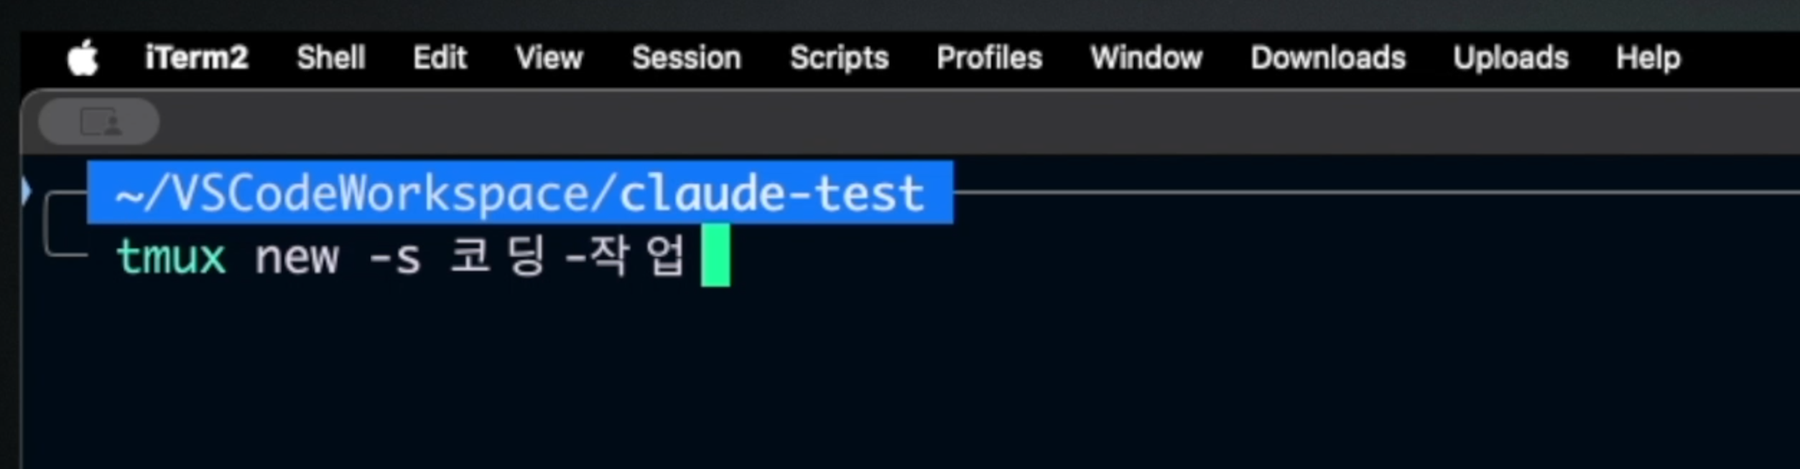Open the Downloads menu
Screen dimensions: 1800x469
[1328, 58]
